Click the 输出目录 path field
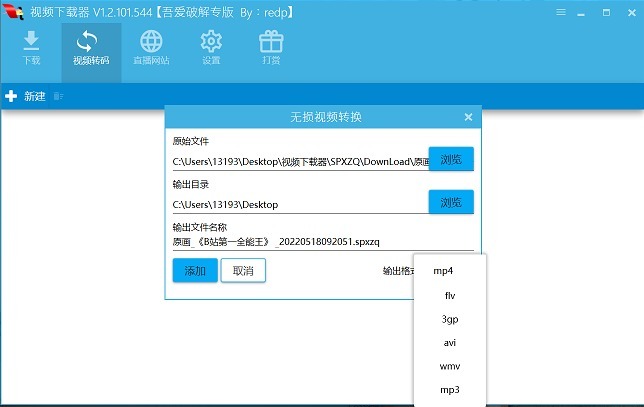 coord(299,204)
